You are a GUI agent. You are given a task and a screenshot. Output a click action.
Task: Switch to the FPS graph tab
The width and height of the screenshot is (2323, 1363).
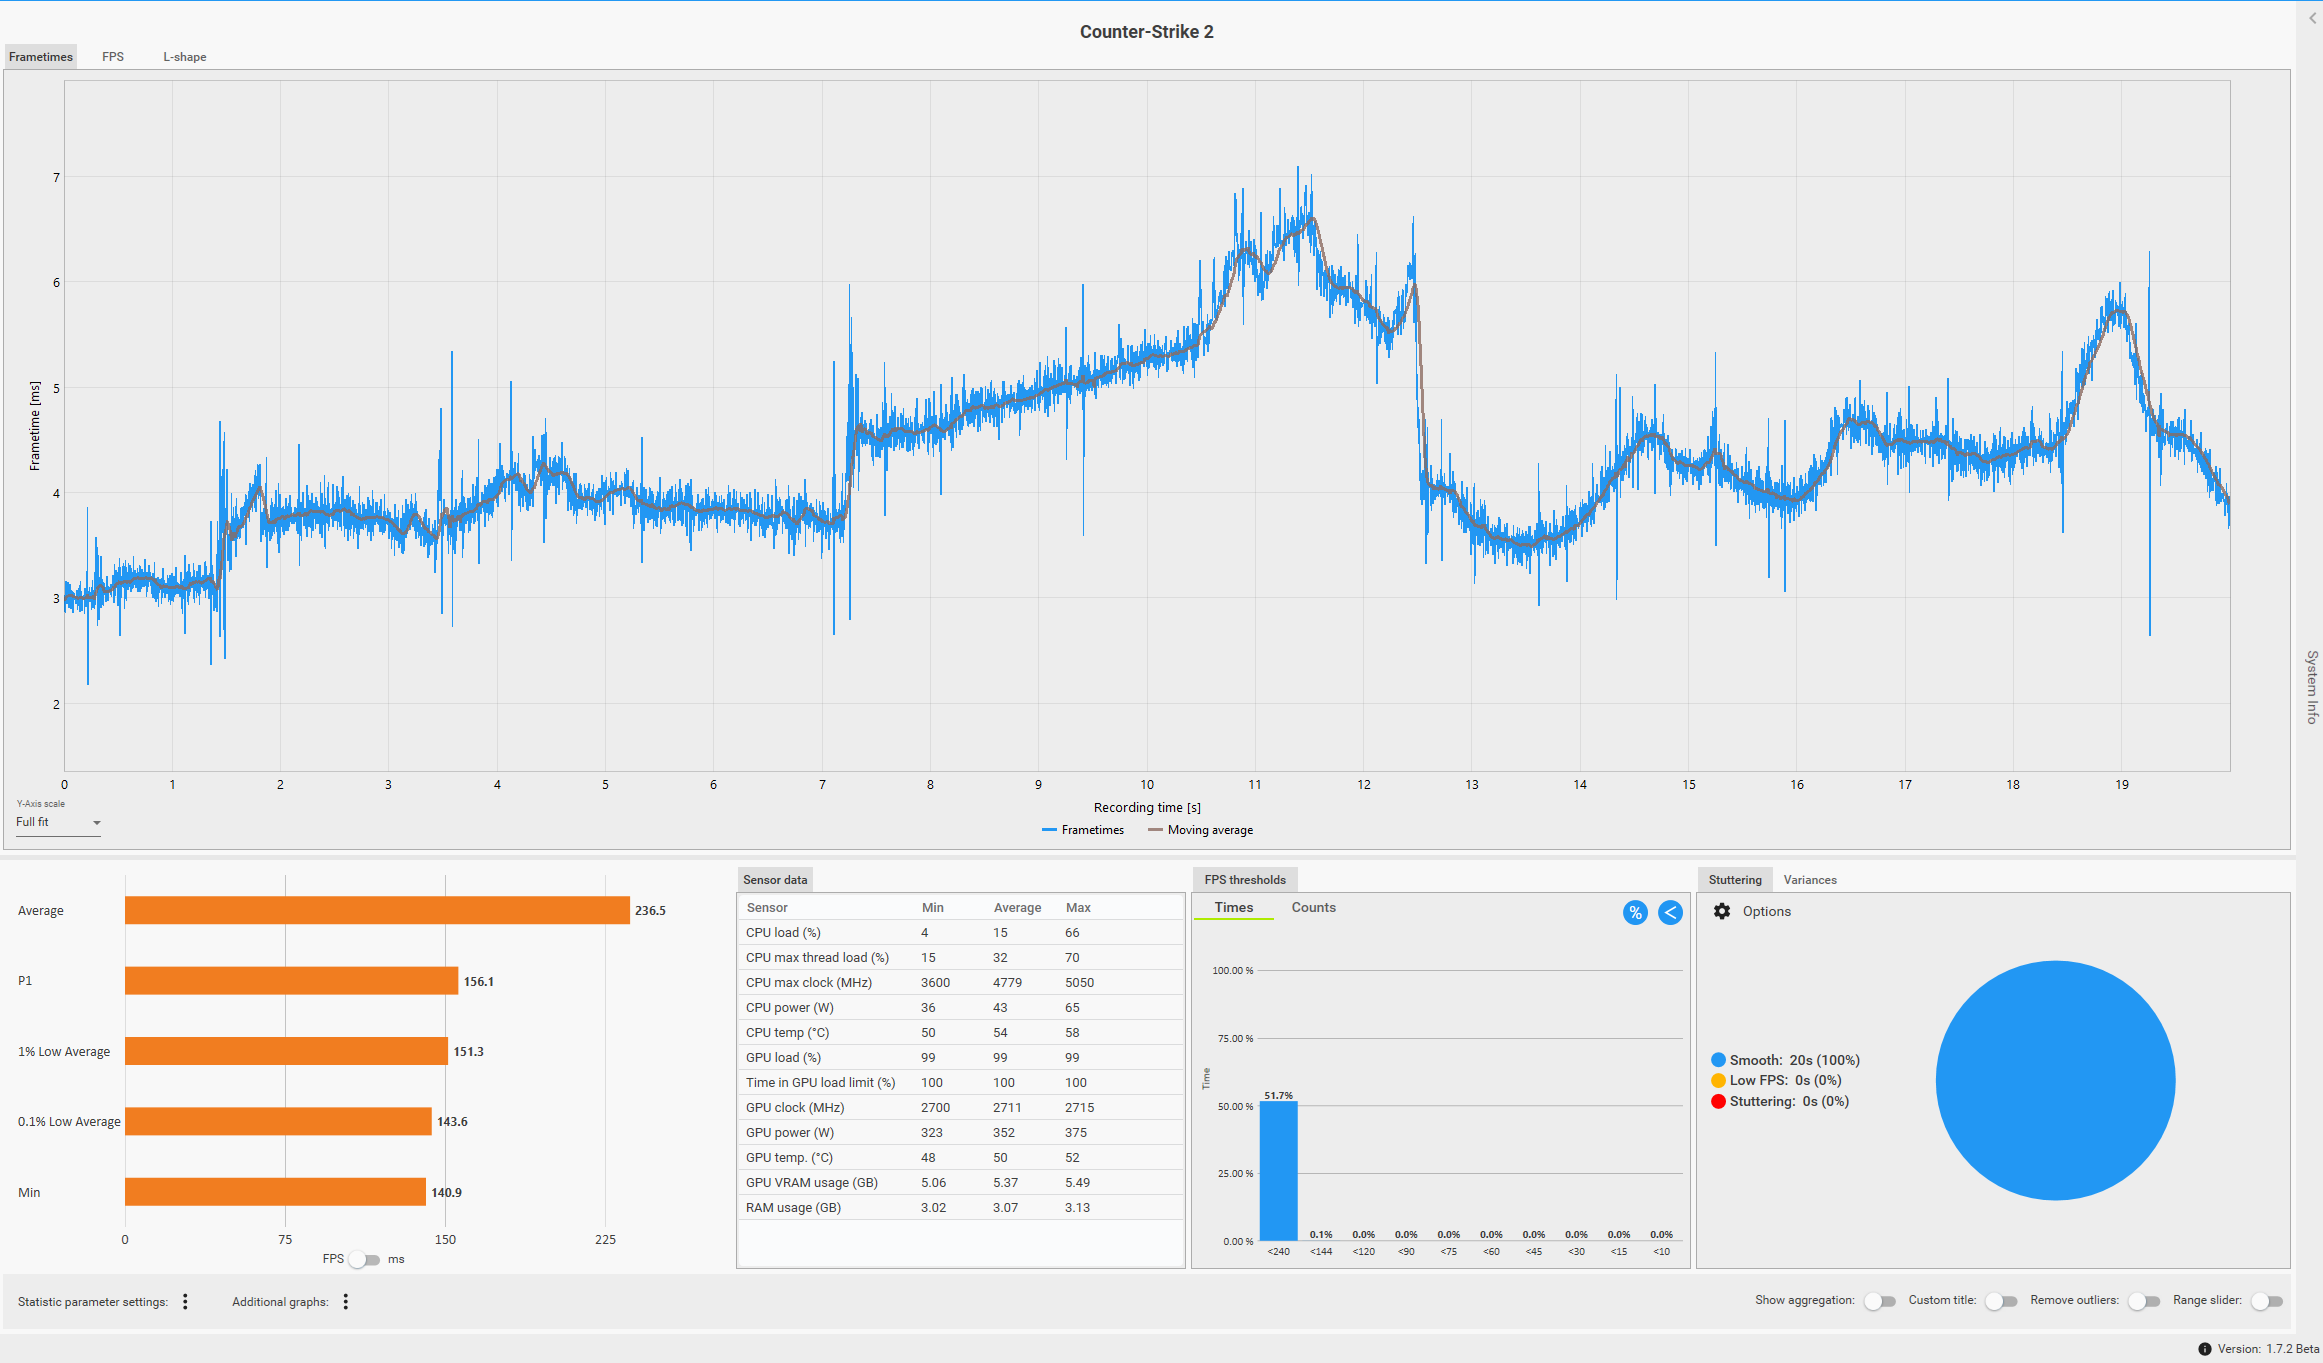(x=113, y=57)
